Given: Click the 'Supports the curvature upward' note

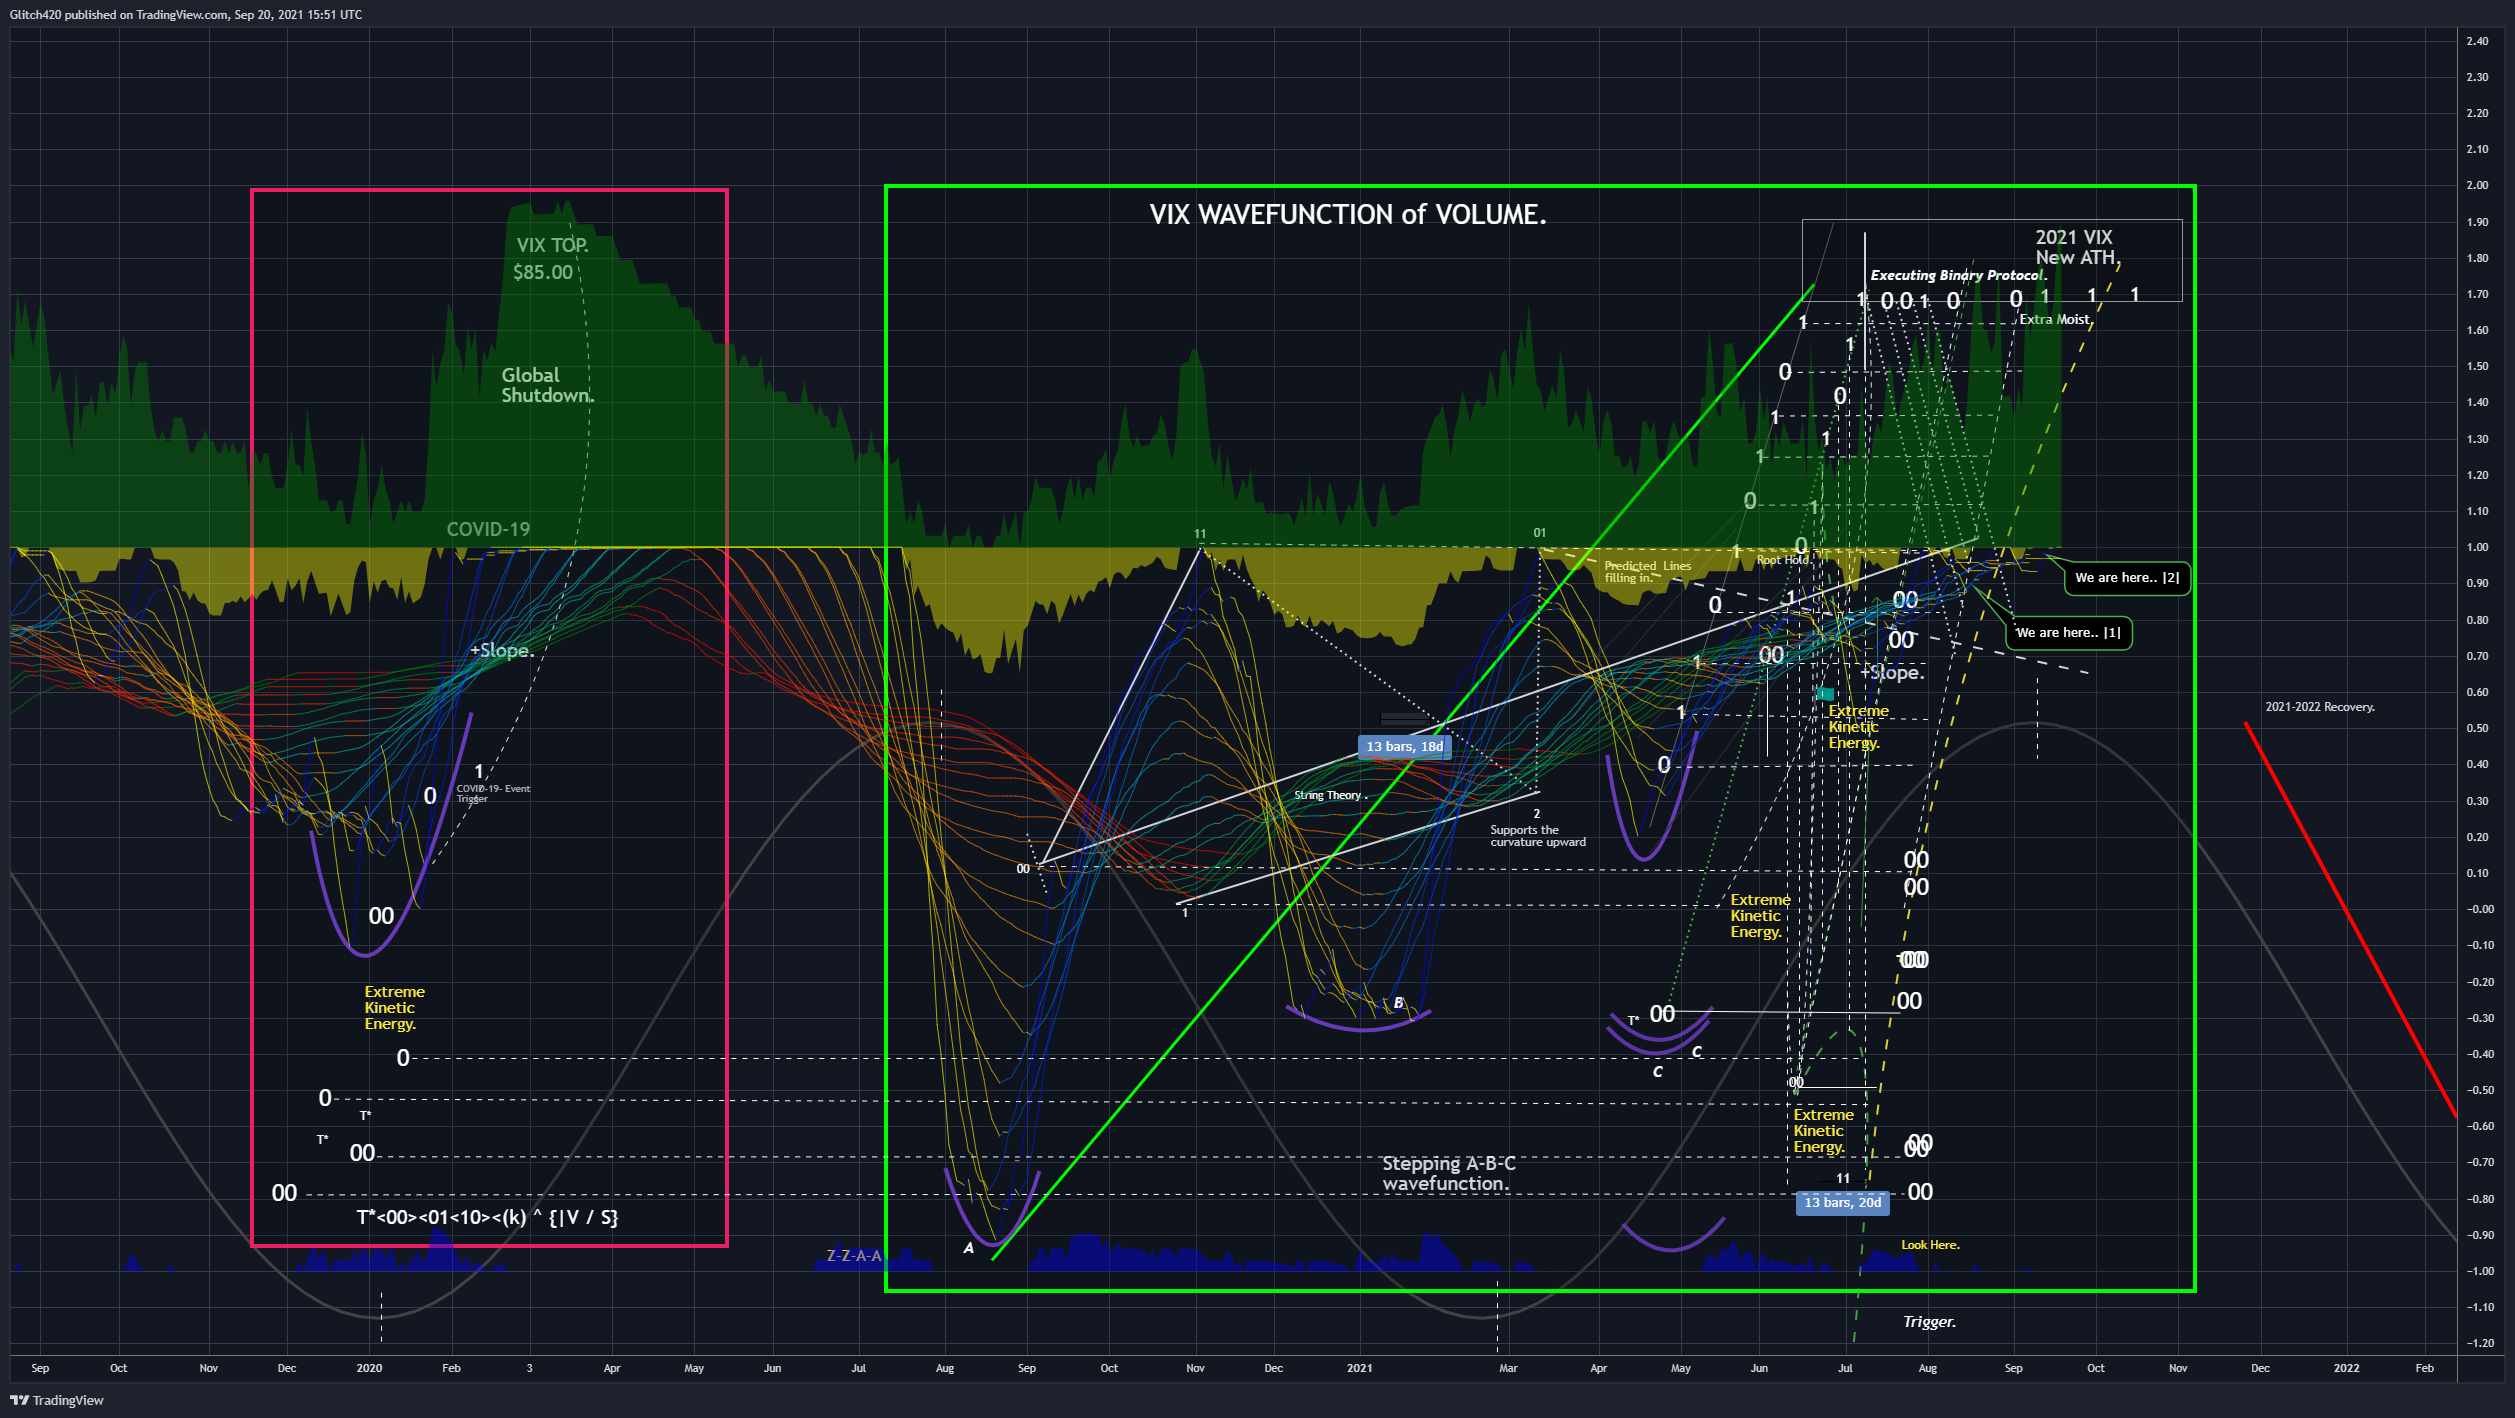Looking at the screenshot, I should tap(1537, 836).
